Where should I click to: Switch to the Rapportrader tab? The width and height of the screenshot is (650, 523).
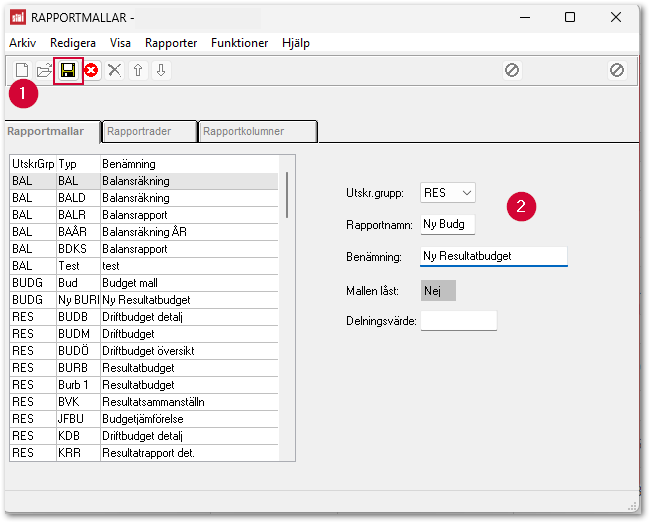[149, 131]
